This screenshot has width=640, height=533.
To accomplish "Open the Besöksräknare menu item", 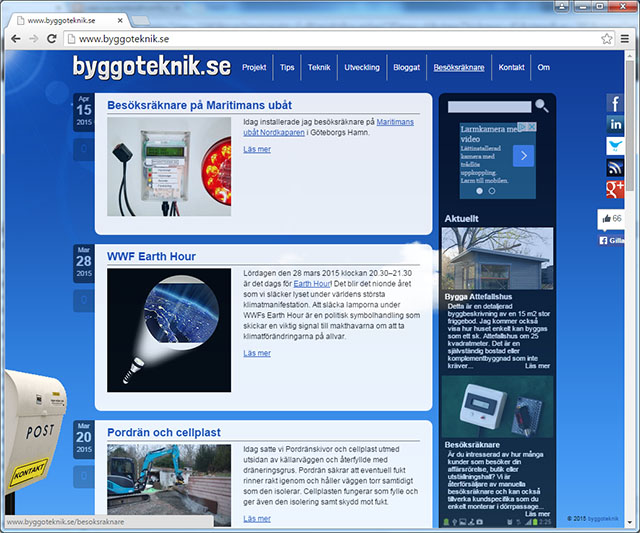I will tap(459, 67).
